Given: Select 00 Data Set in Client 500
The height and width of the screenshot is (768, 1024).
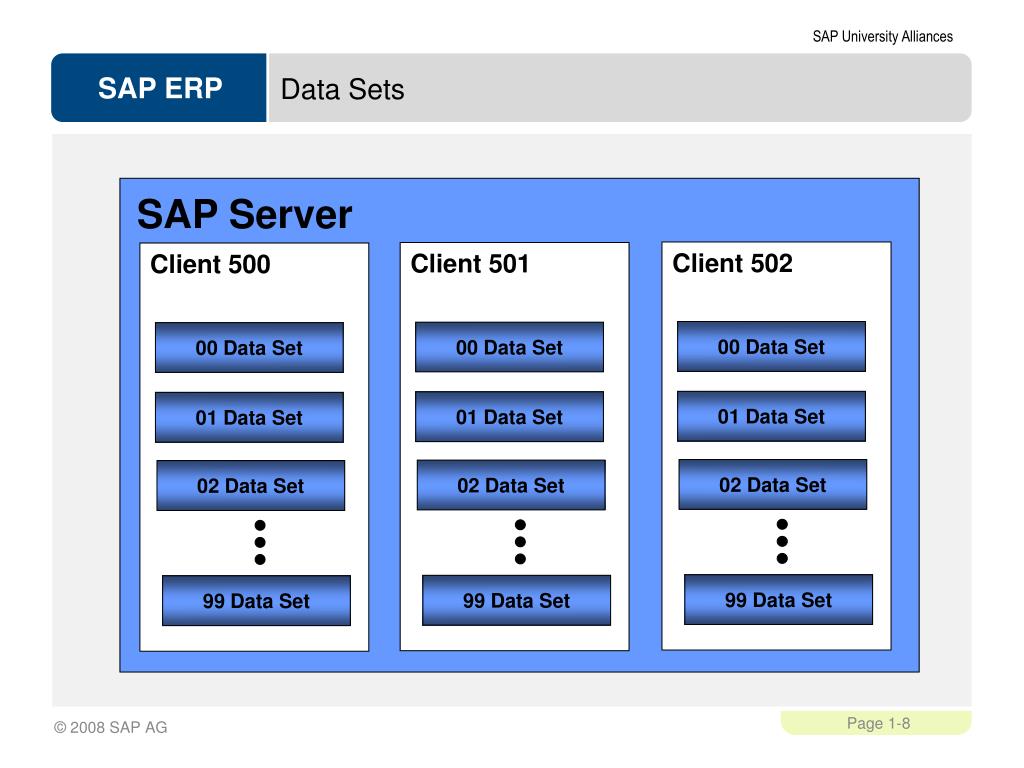Looking at the screenshot, I should [249, 347].
